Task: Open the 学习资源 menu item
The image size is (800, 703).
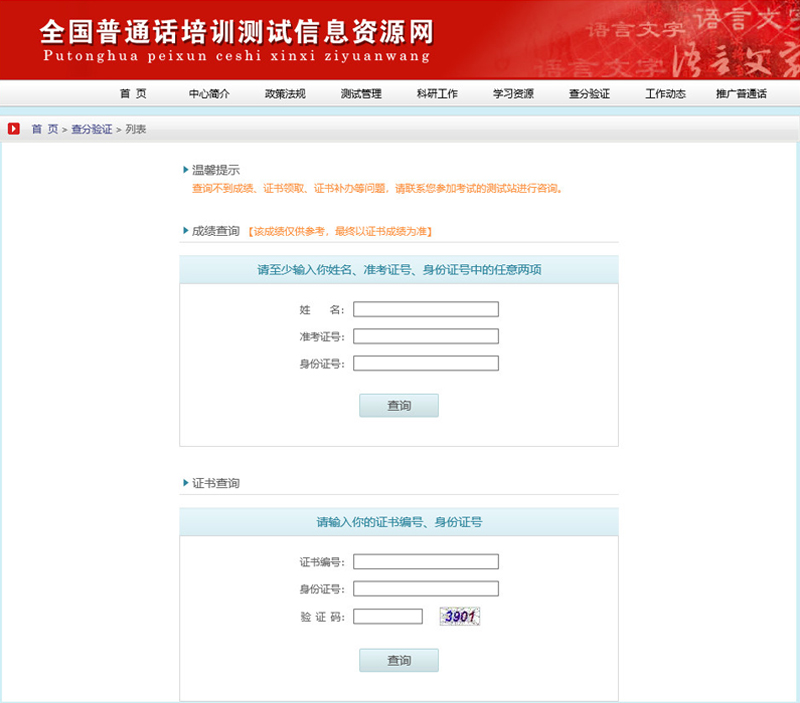Action: (513, 93)
